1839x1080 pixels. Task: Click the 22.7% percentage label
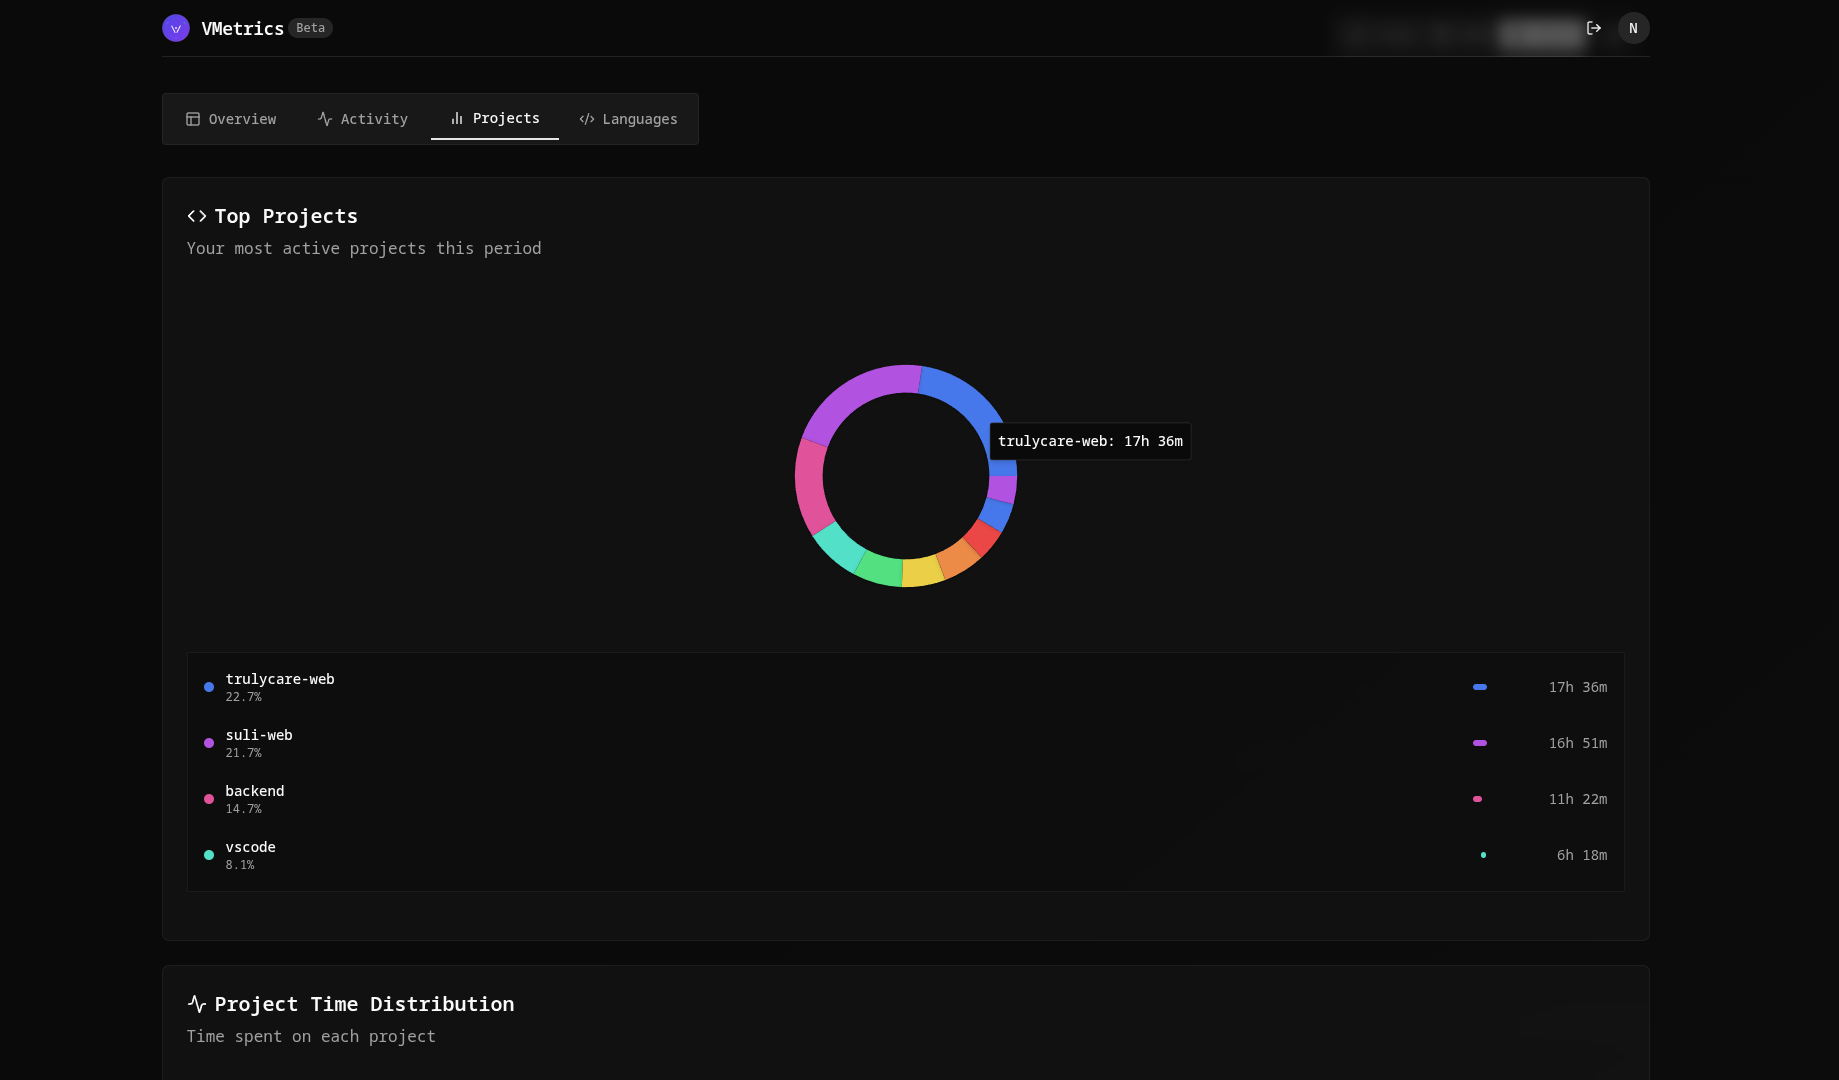coord(244,697)
